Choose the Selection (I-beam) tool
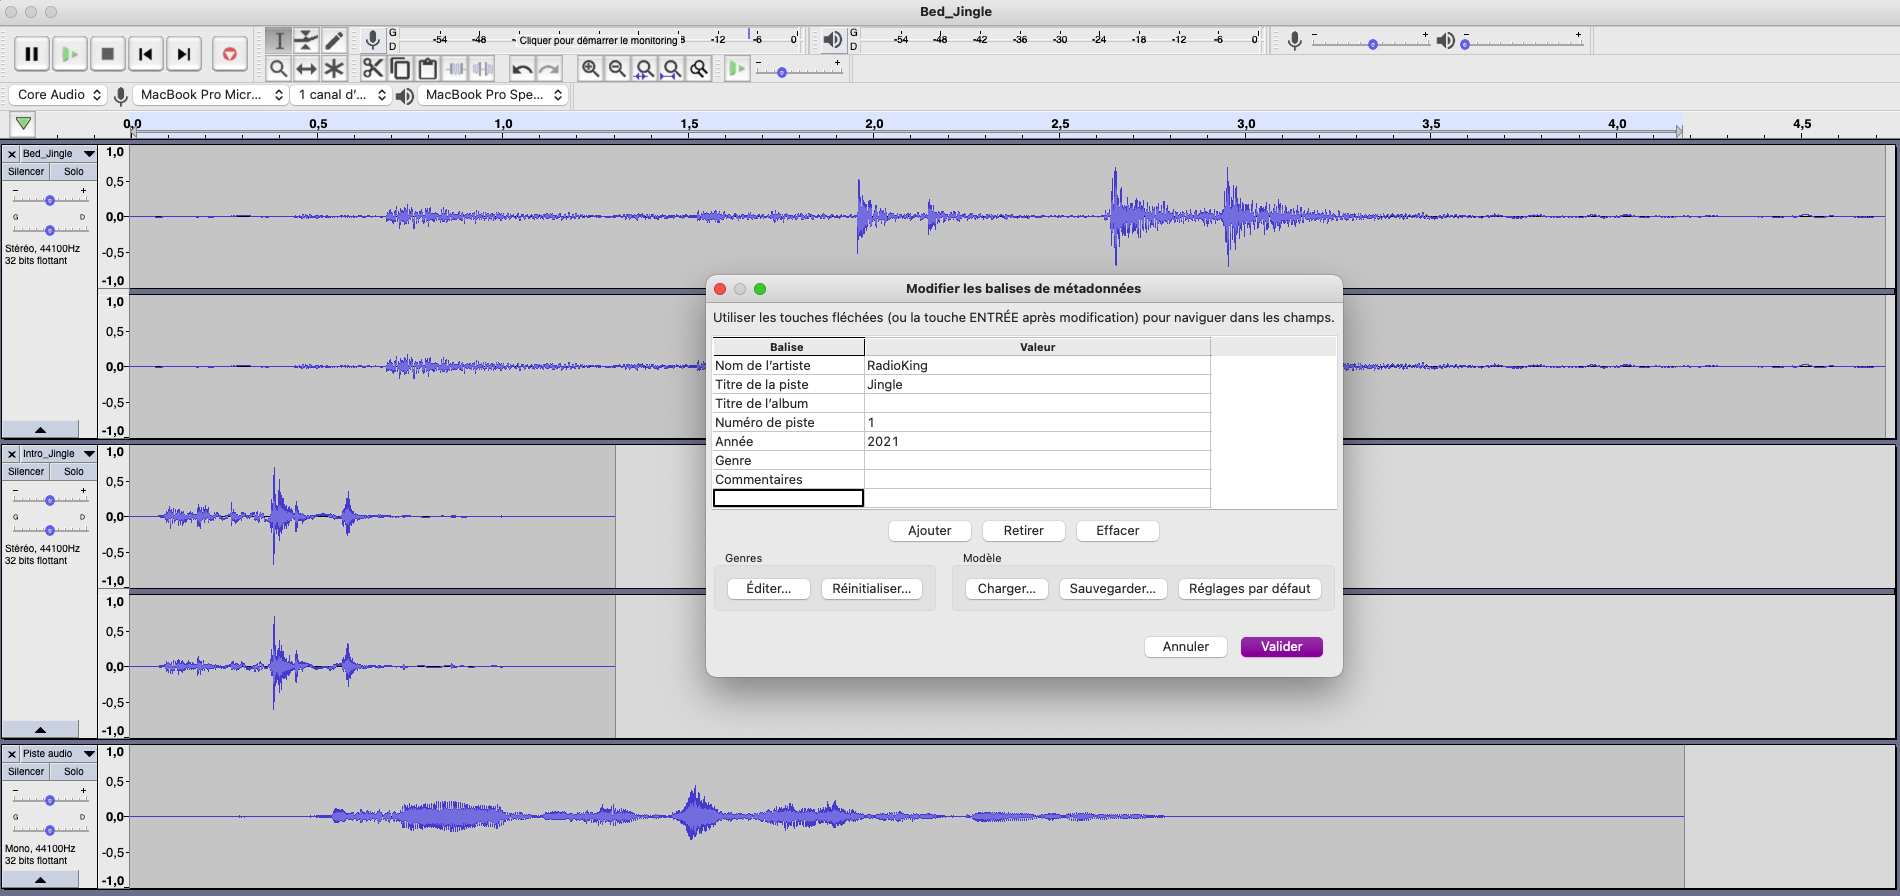The width and height of the screenshot is (1900, 896). pyautogui.click(x=279, y=40)
